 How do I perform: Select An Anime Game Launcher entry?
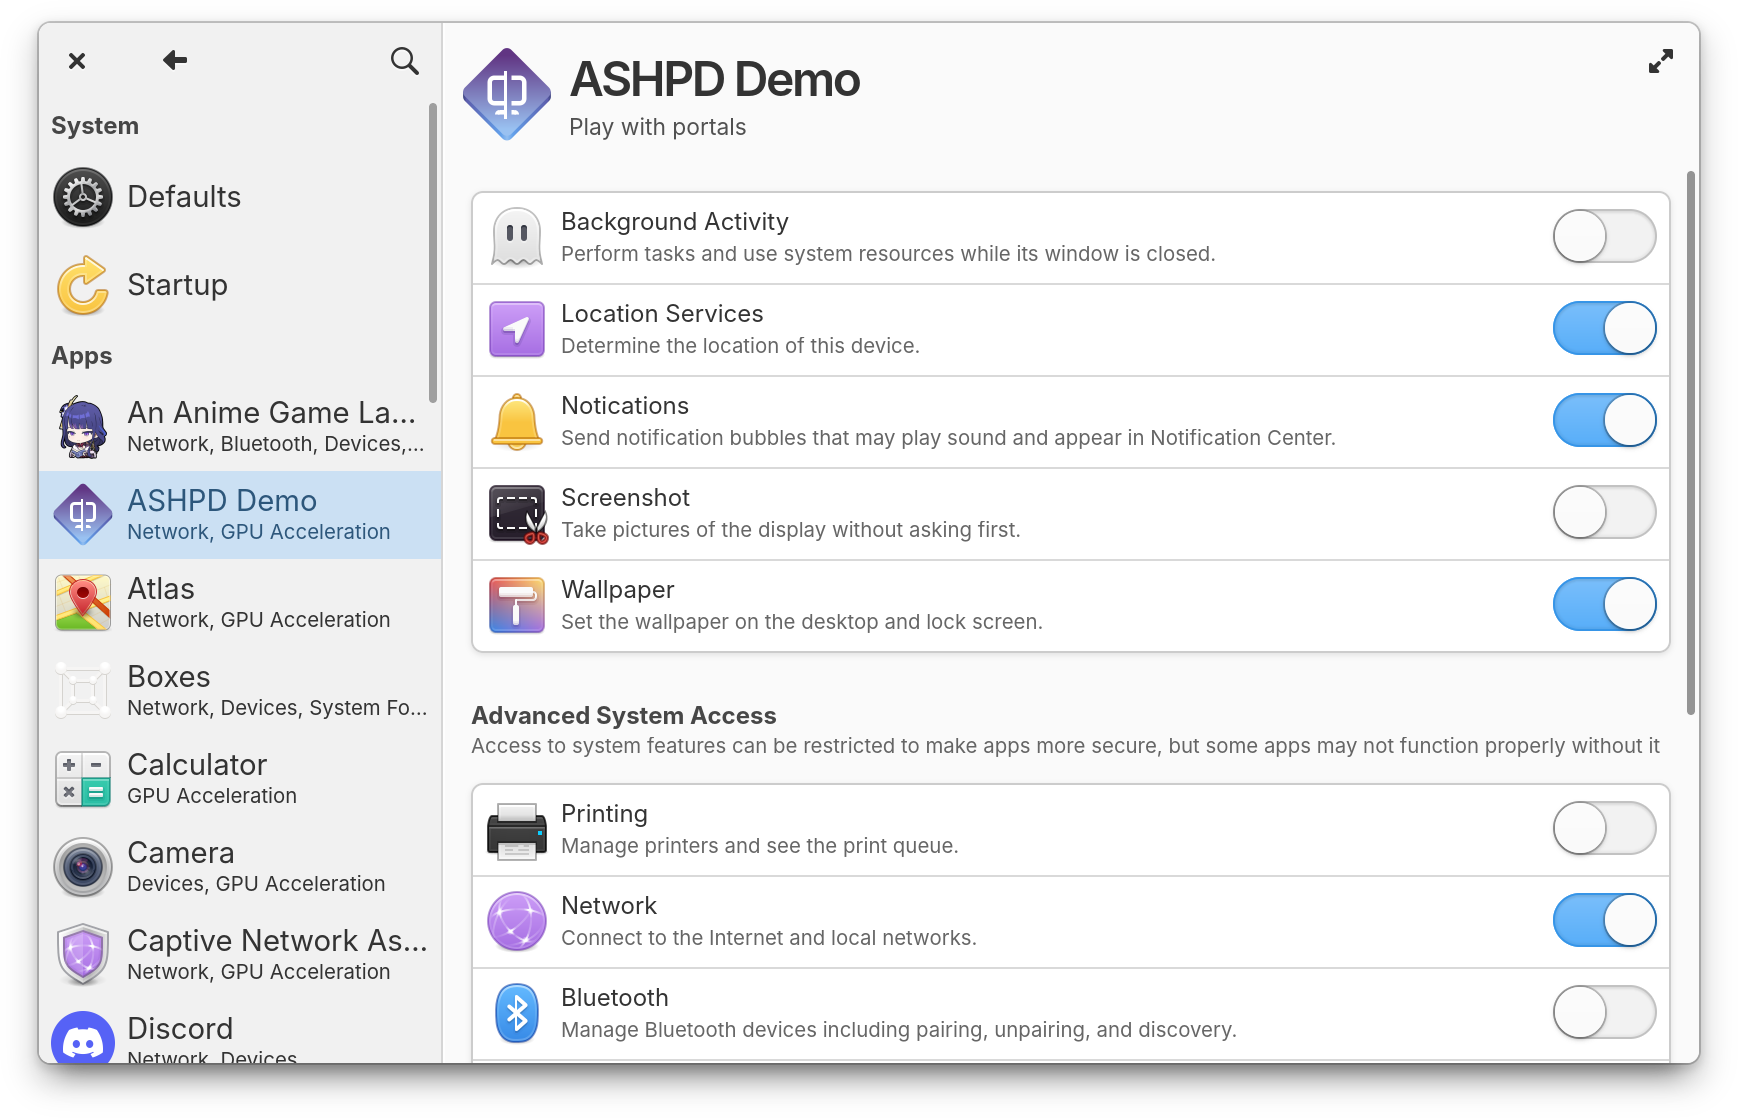[240, 427]
